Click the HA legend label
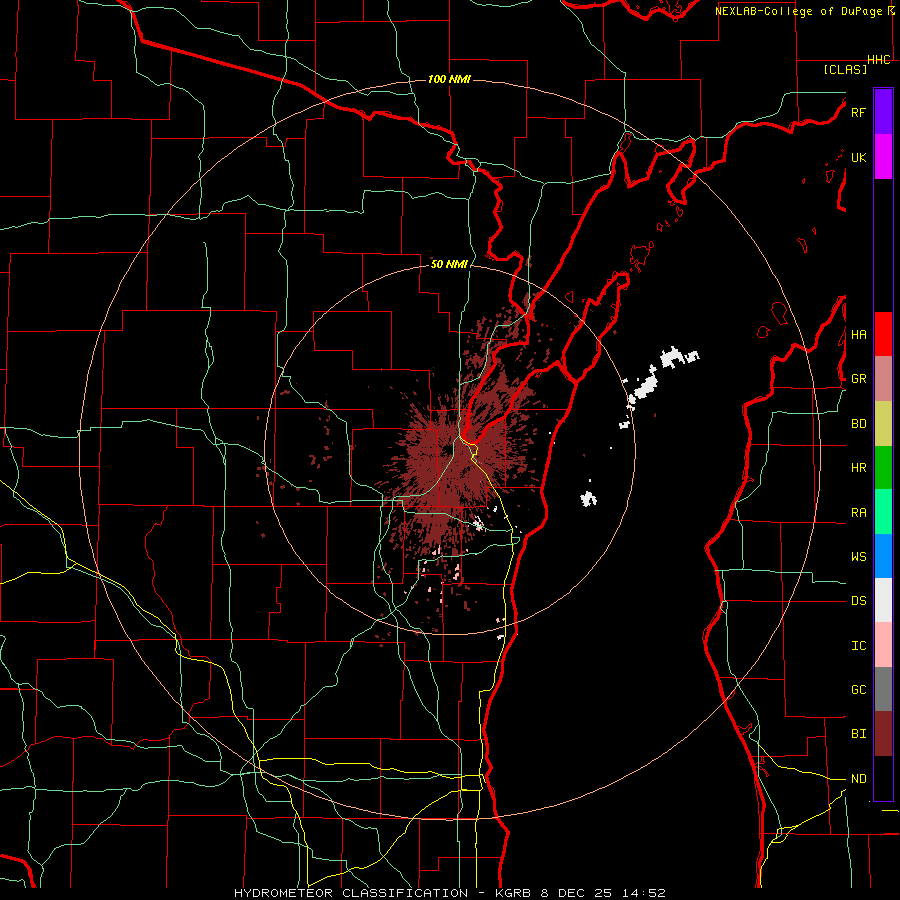 [858, 334]
